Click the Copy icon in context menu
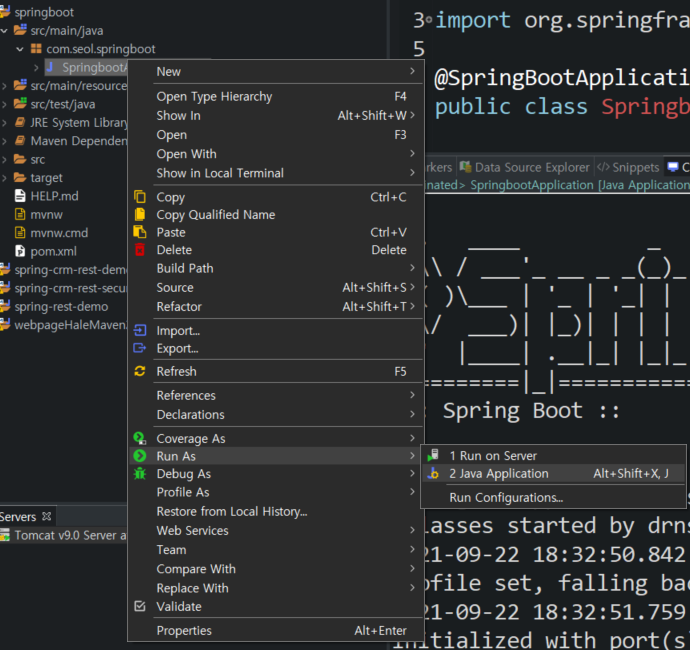 (x=139, y=197)
